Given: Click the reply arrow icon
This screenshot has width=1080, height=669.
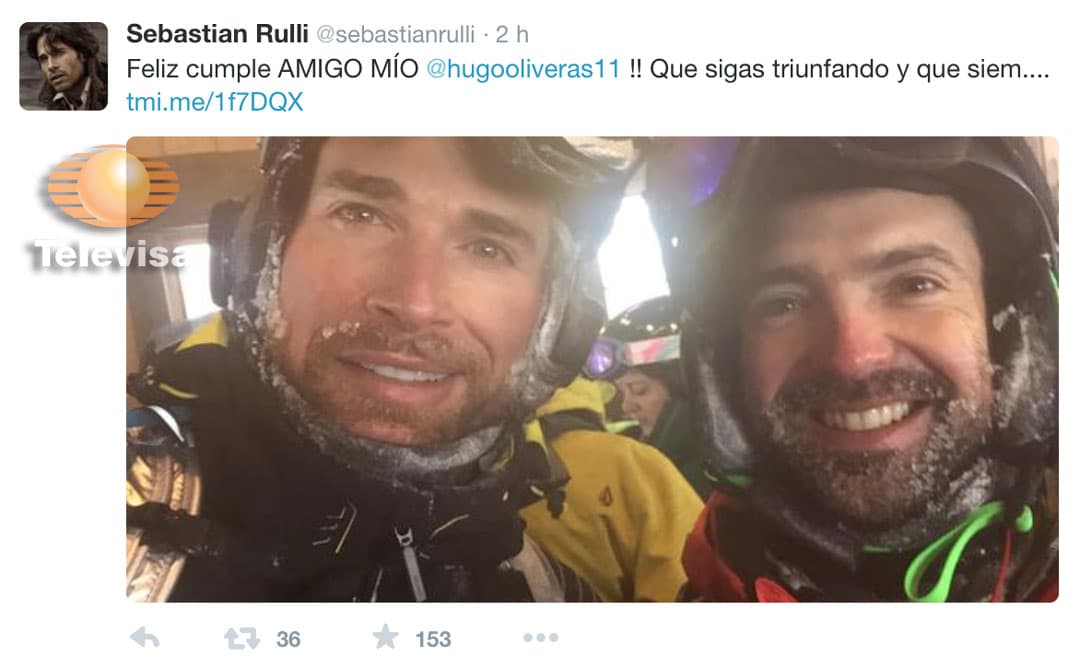Looking at the screenshot, I should coord(145,638).
